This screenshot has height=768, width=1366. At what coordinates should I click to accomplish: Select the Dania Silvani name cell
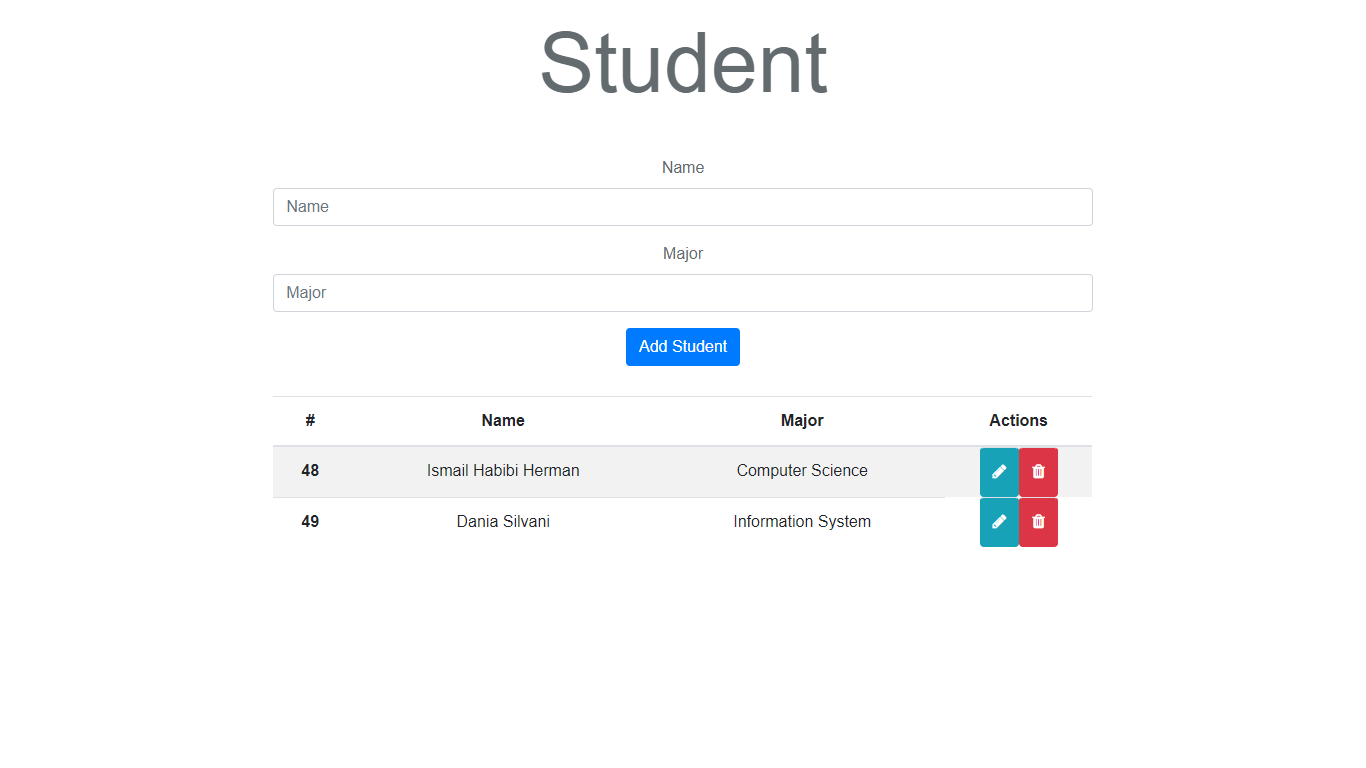point(503,522)
